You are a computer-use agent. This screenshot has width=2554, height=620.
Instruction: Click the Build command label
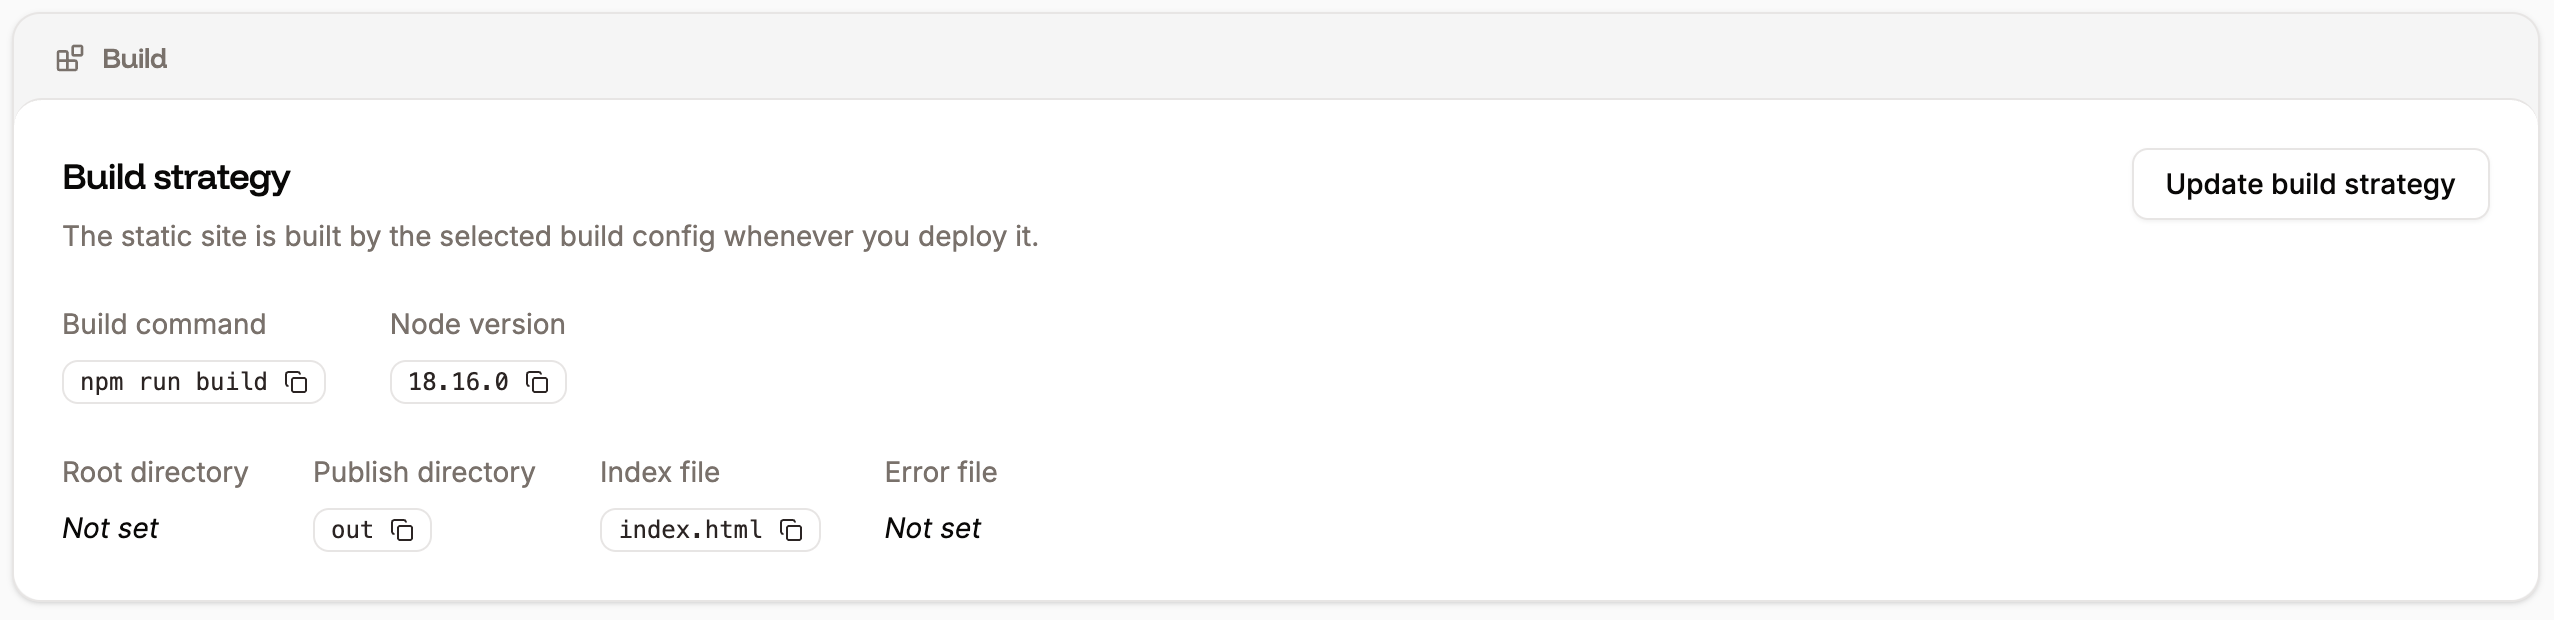pyautogui.click(x=164, y=324)
